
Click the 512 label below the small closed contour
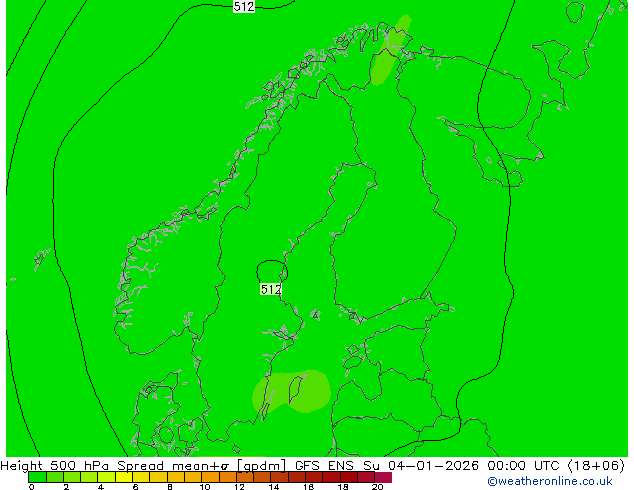271,289
